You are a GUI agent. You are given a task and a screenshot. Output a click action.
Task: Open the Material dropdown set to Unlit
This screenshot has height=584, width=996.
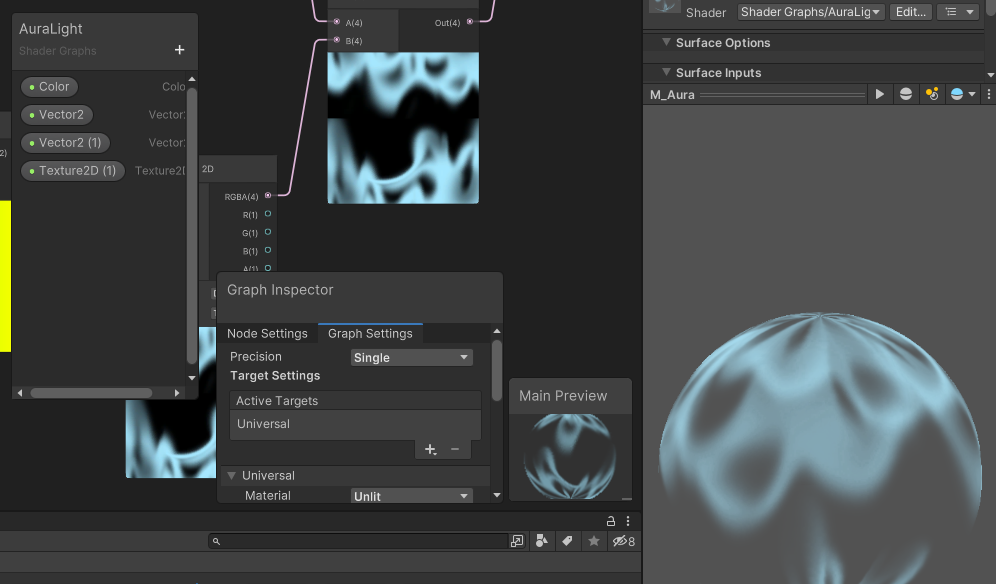coord(411,496)
